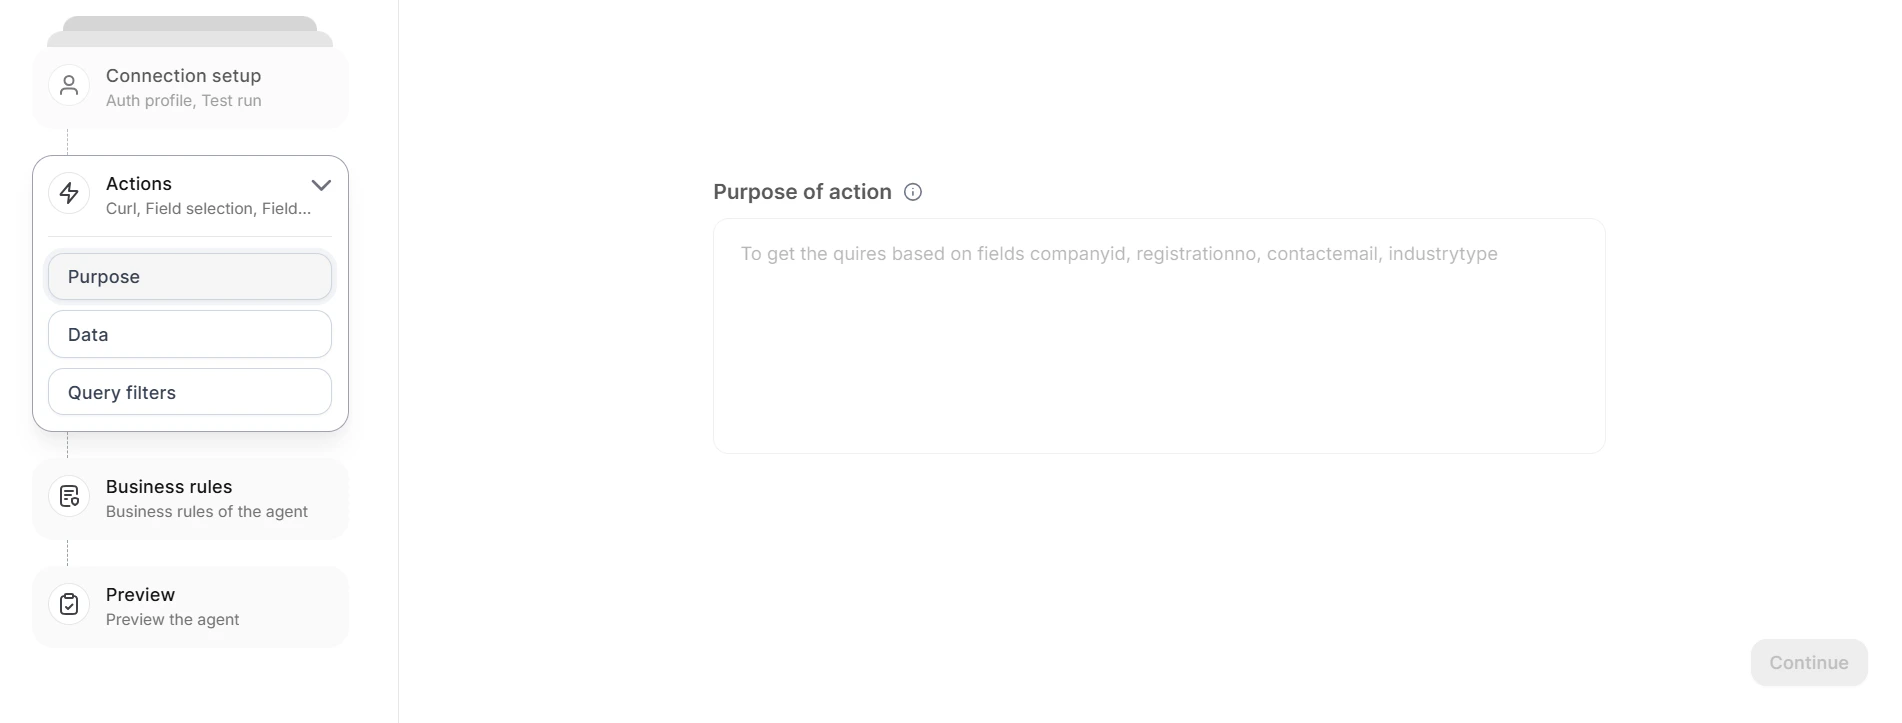Click the Business rules document icon
The width and height of the screenshot is (1902, 723).
[x=68, y=496]
